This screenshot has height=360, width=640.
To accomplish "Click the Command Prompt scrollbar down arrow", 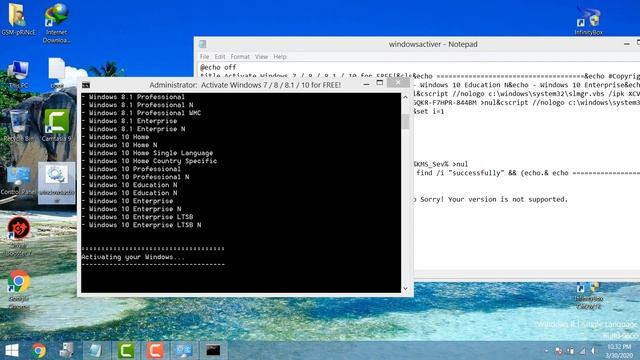I will pyautogui.click(x=405, y=288).
